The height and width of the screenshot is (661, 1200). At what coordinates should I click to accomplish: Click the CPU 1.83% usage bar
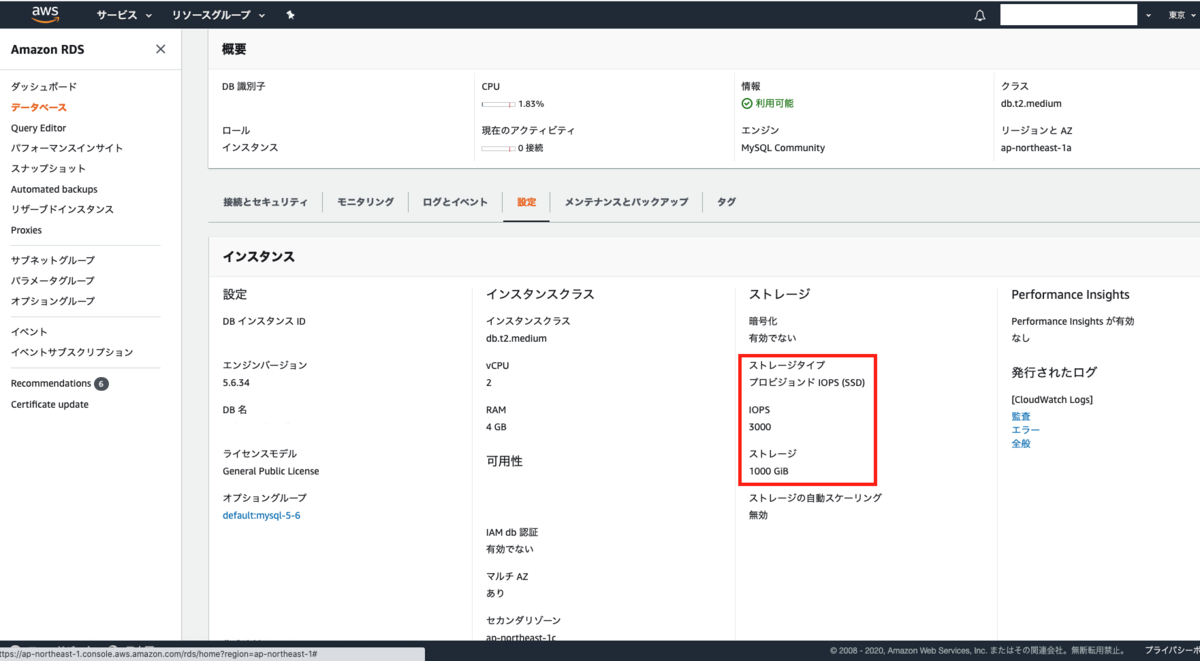[498, 104]
